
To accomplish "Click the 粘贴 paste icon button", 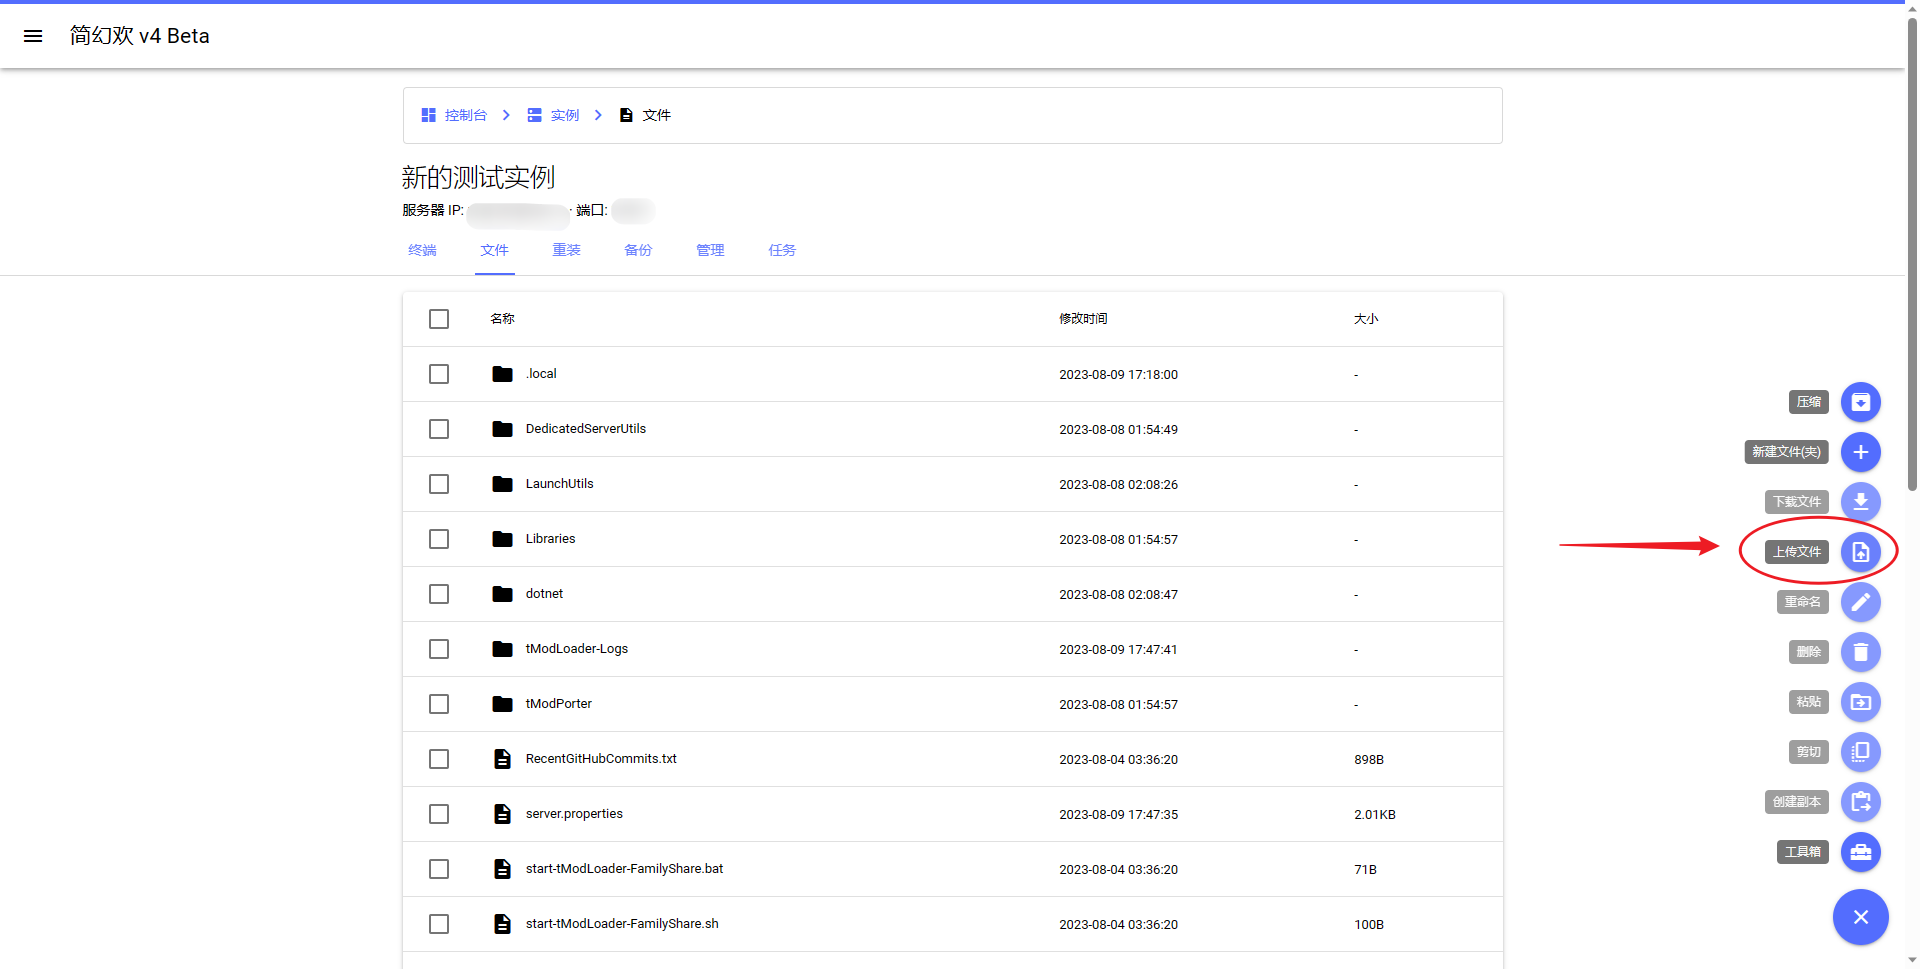I will point(1860,702).
